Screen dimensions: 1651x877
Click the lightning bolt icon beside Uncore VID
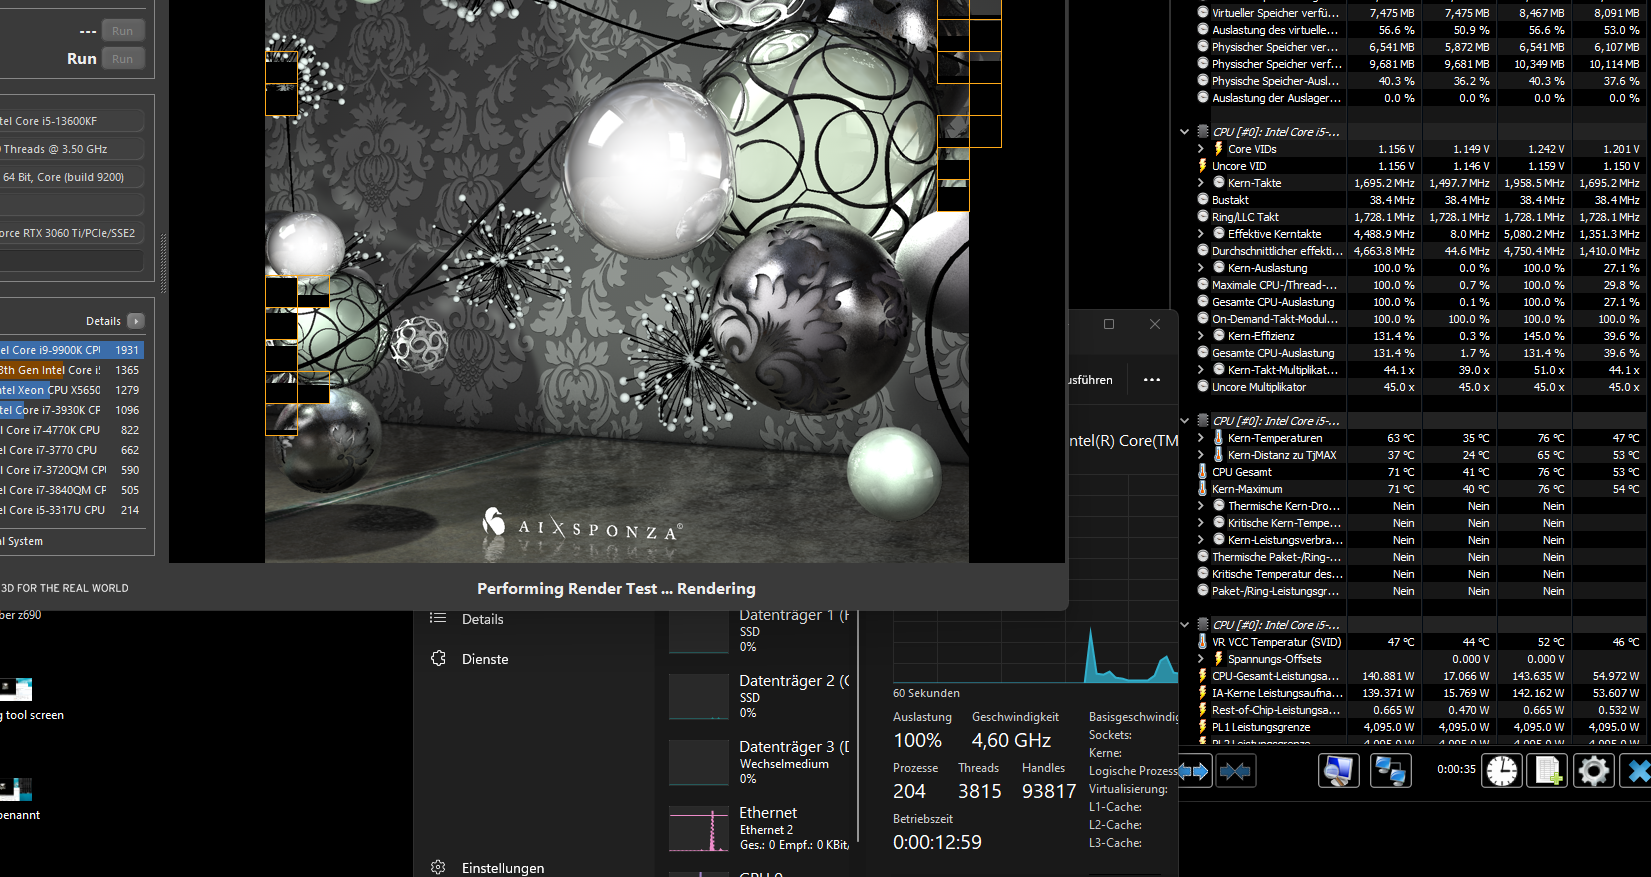point(1202,166)
